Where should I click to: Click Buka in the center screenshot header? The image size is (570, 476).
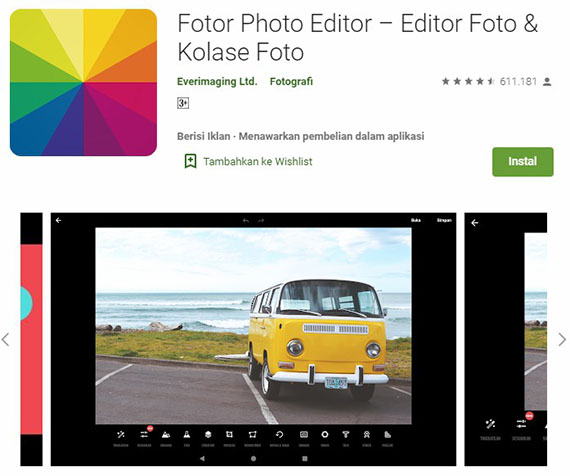pos(416,220)
